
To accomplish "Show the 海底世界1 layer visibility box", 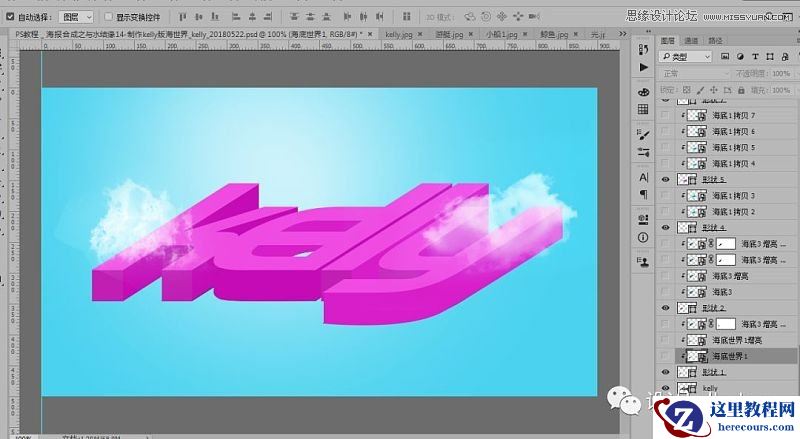I will (665, 356).
